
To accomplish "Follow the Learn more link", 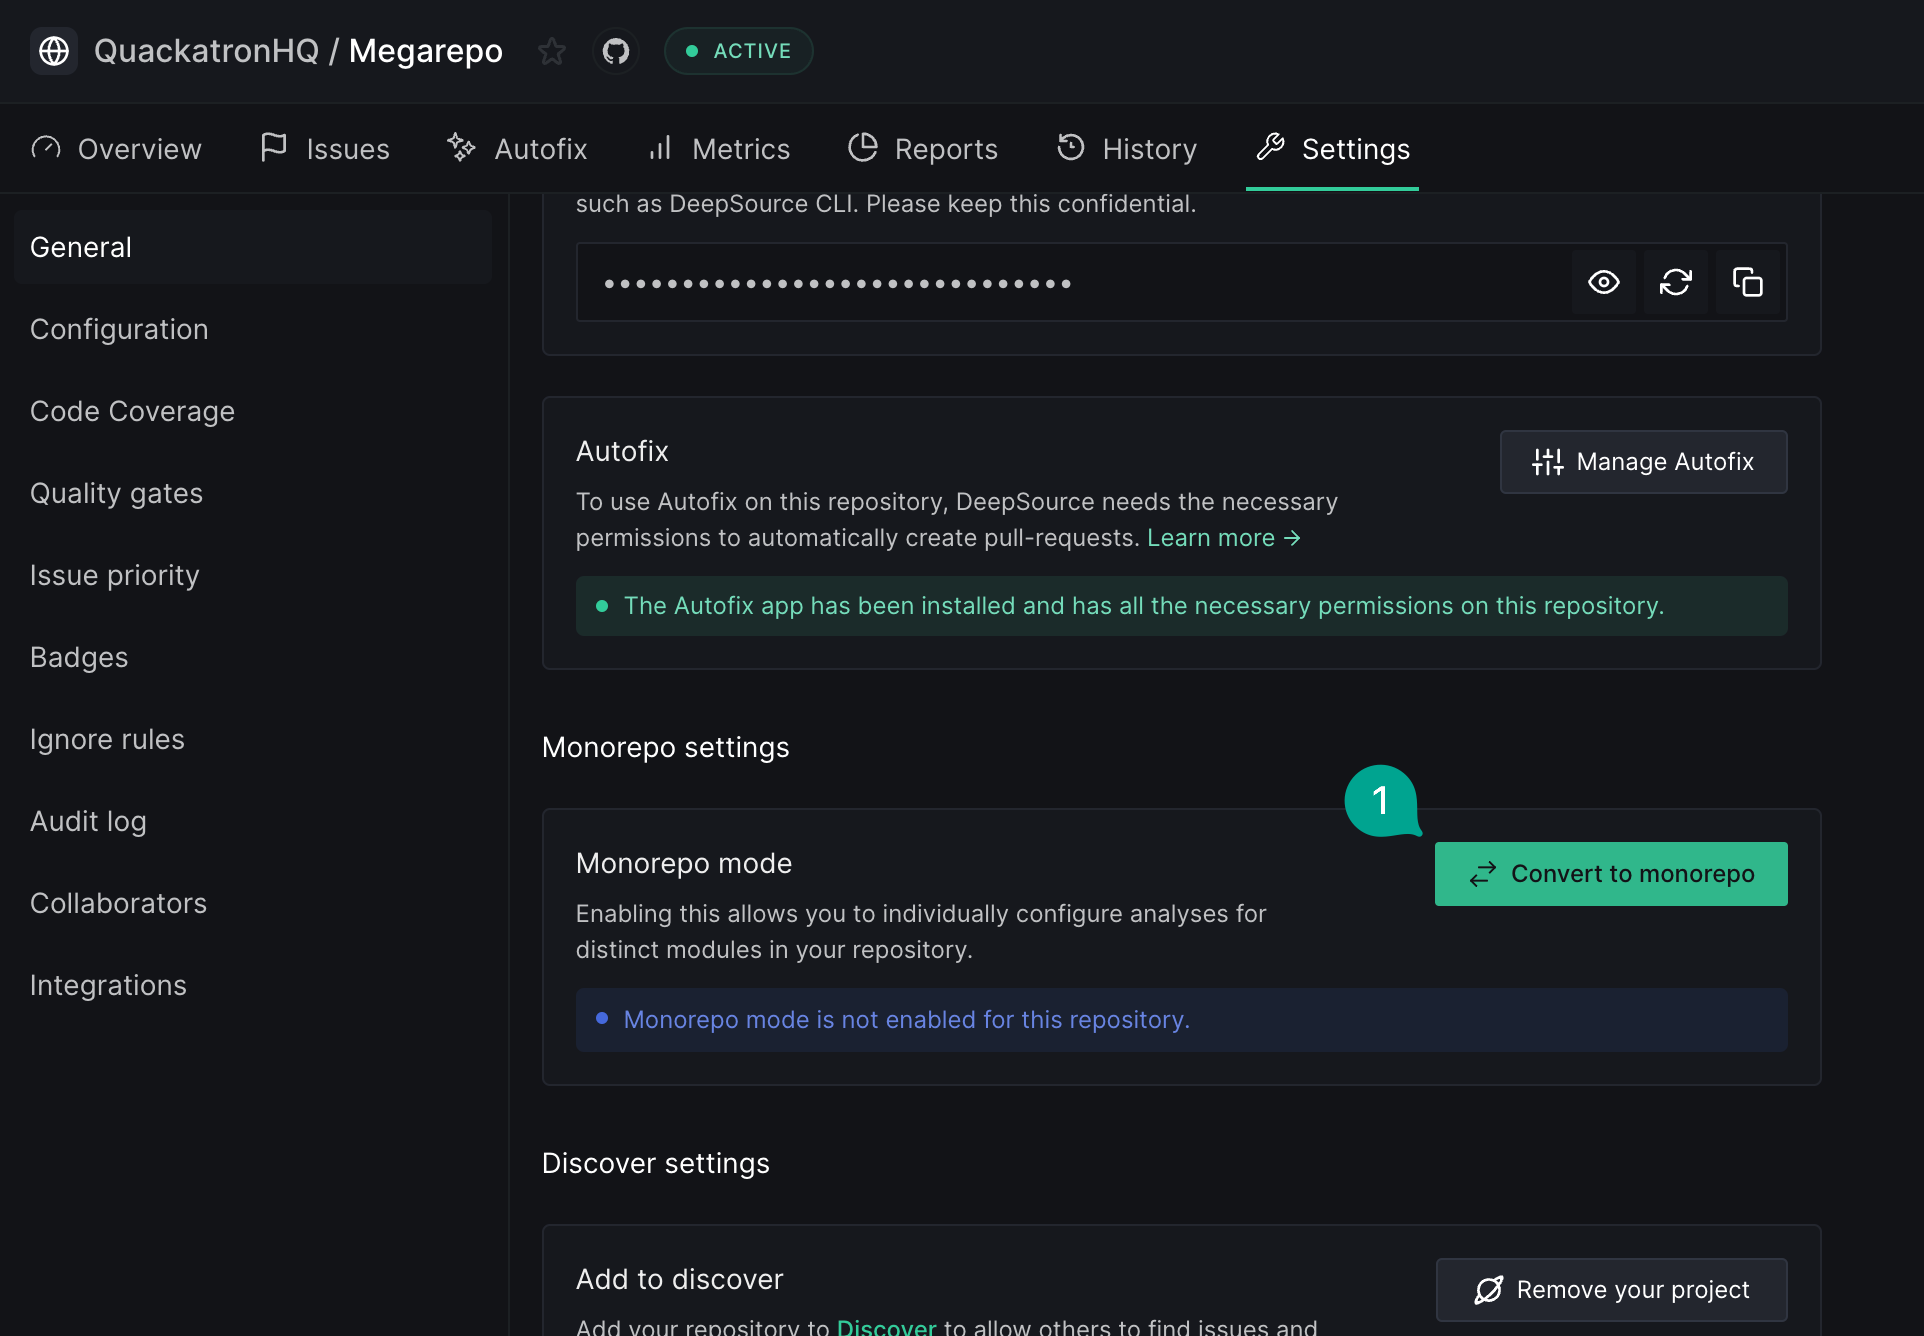I will click(x=1223, y=538).
